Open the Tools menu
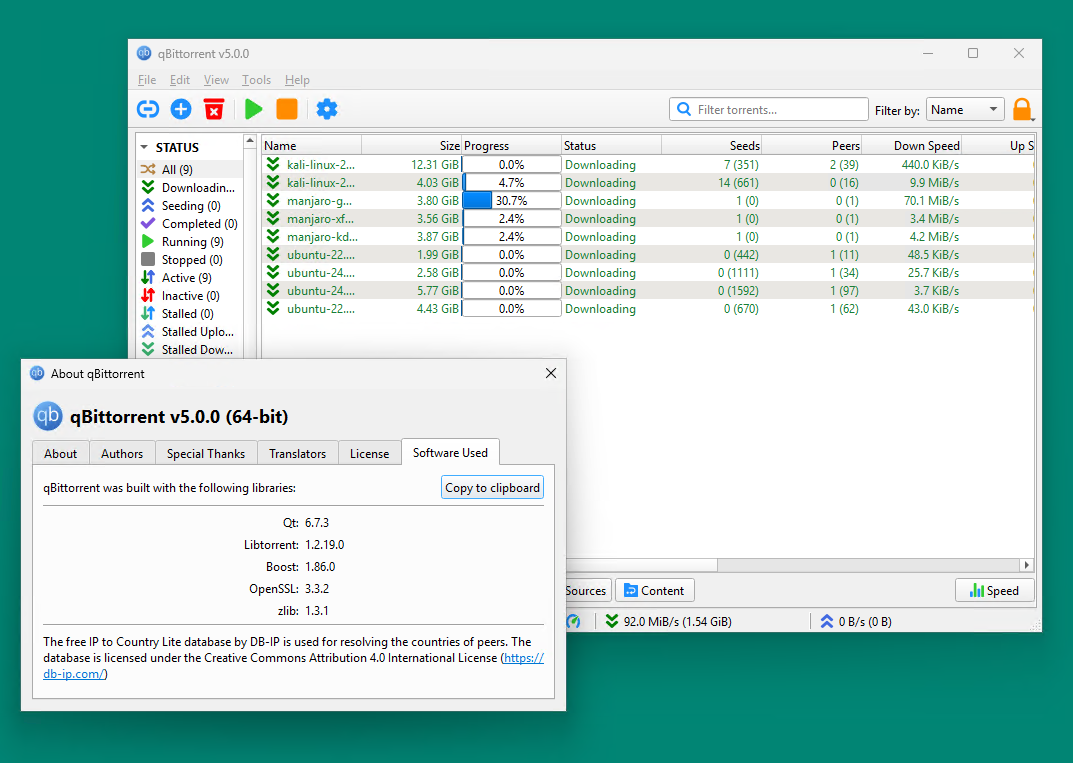Image resolution: width=1073 pixels, height=763 pixels. tap(256, 80)
